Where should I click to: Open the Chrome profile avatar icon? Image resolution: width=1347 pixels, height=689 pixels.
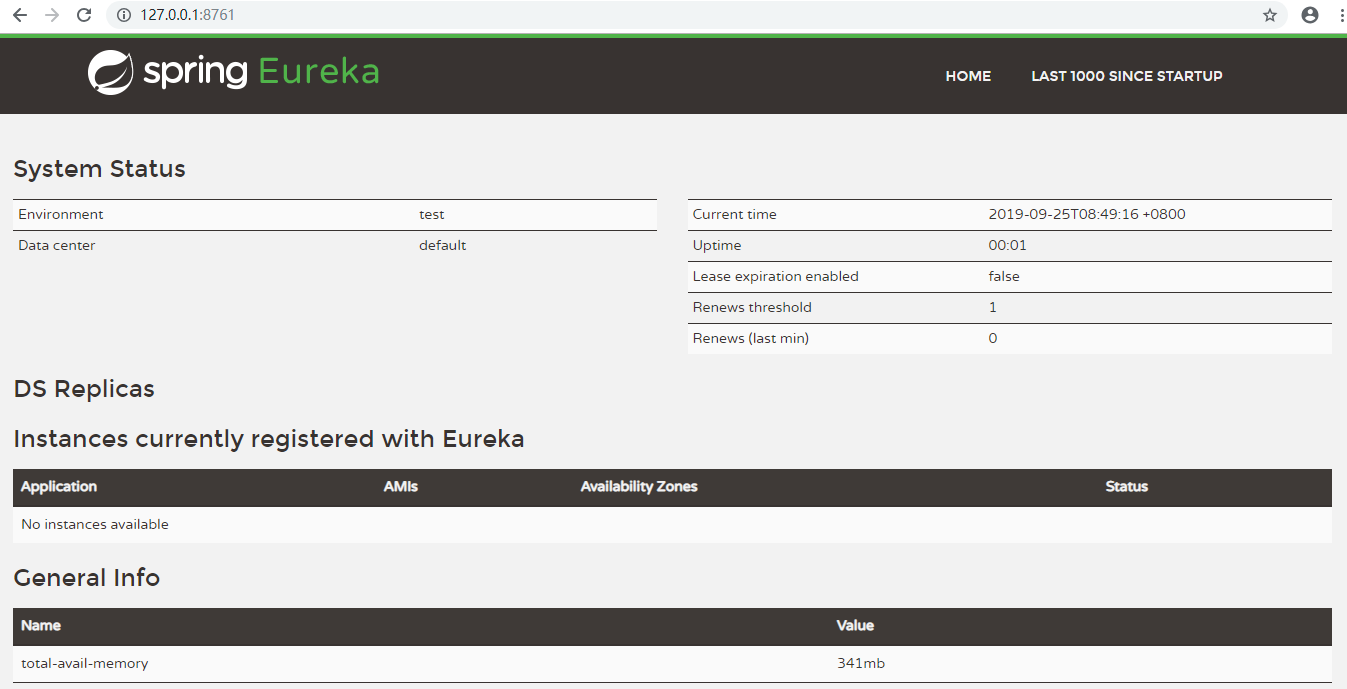pos(1309,15)
